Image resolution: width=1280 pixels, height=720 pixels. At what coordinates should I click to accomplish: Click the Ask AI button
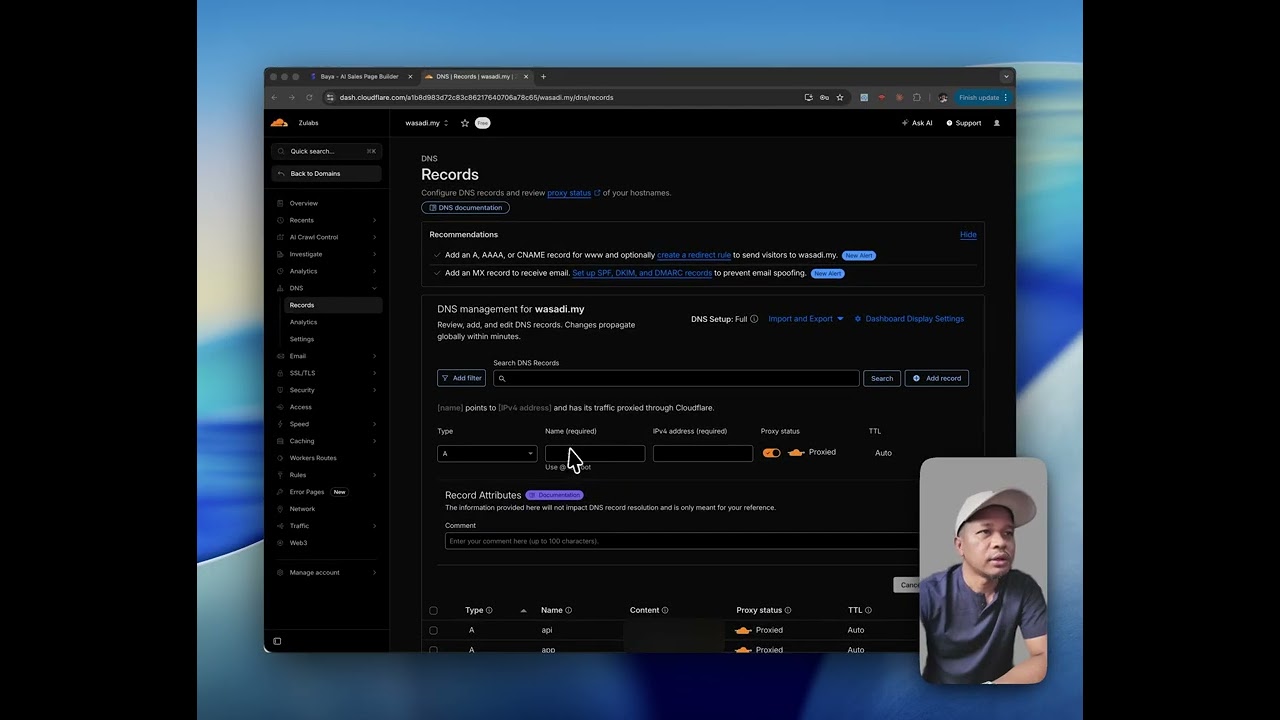click(917, 123)
